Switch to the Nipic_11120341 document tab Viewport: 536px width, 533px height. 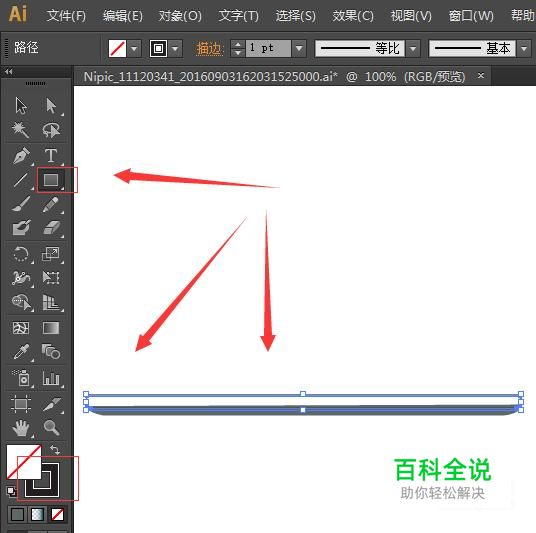[x=274, y=77]
